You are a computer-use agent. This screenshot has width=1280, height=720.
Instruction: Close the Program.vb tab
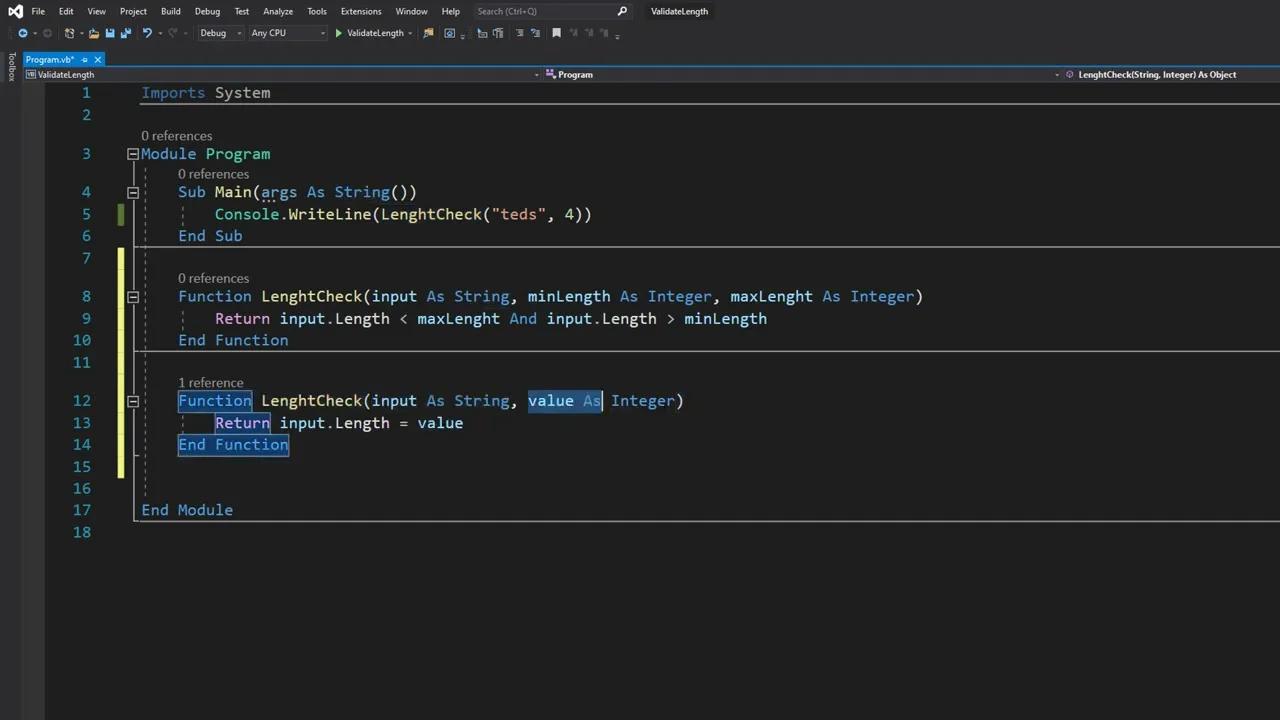98,60
